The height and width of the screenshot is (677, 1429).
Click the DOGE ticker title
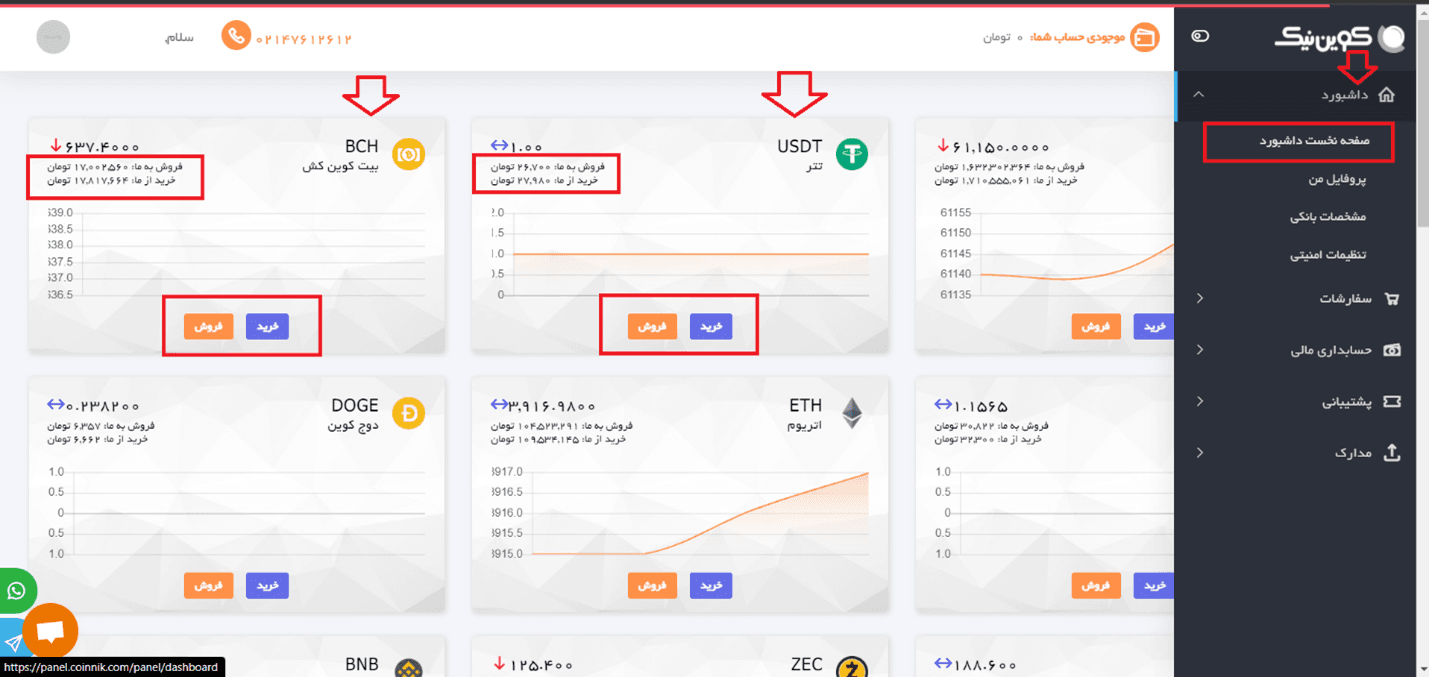(355, 405)
